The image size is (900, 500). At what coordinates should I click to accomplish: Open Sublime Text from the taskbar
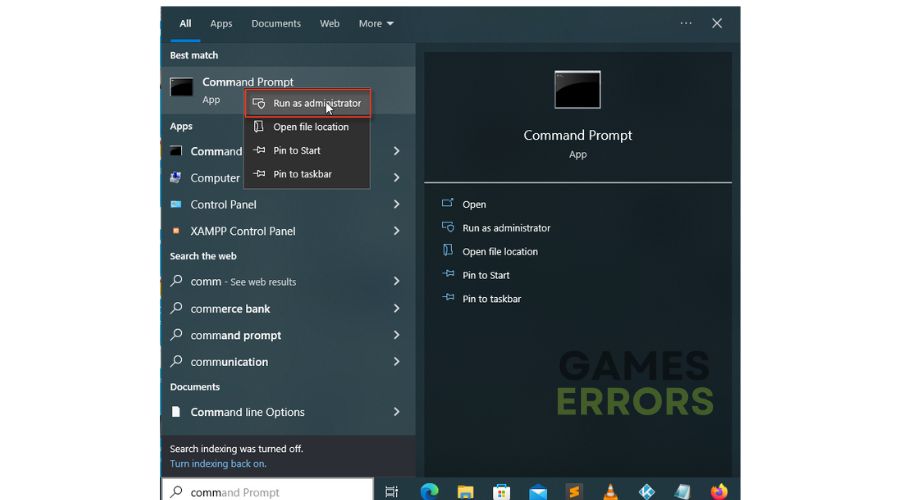[574, 491]
